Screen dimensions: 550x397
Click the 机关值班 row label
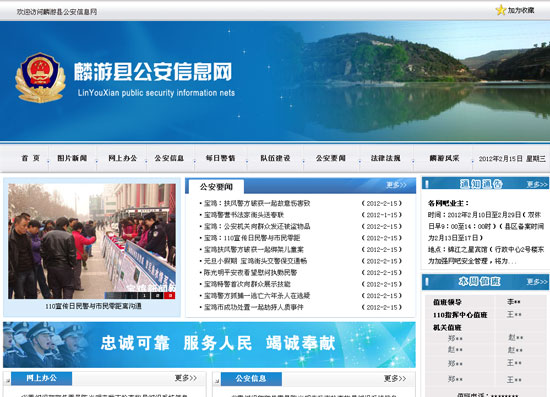[x=447, y=328]
